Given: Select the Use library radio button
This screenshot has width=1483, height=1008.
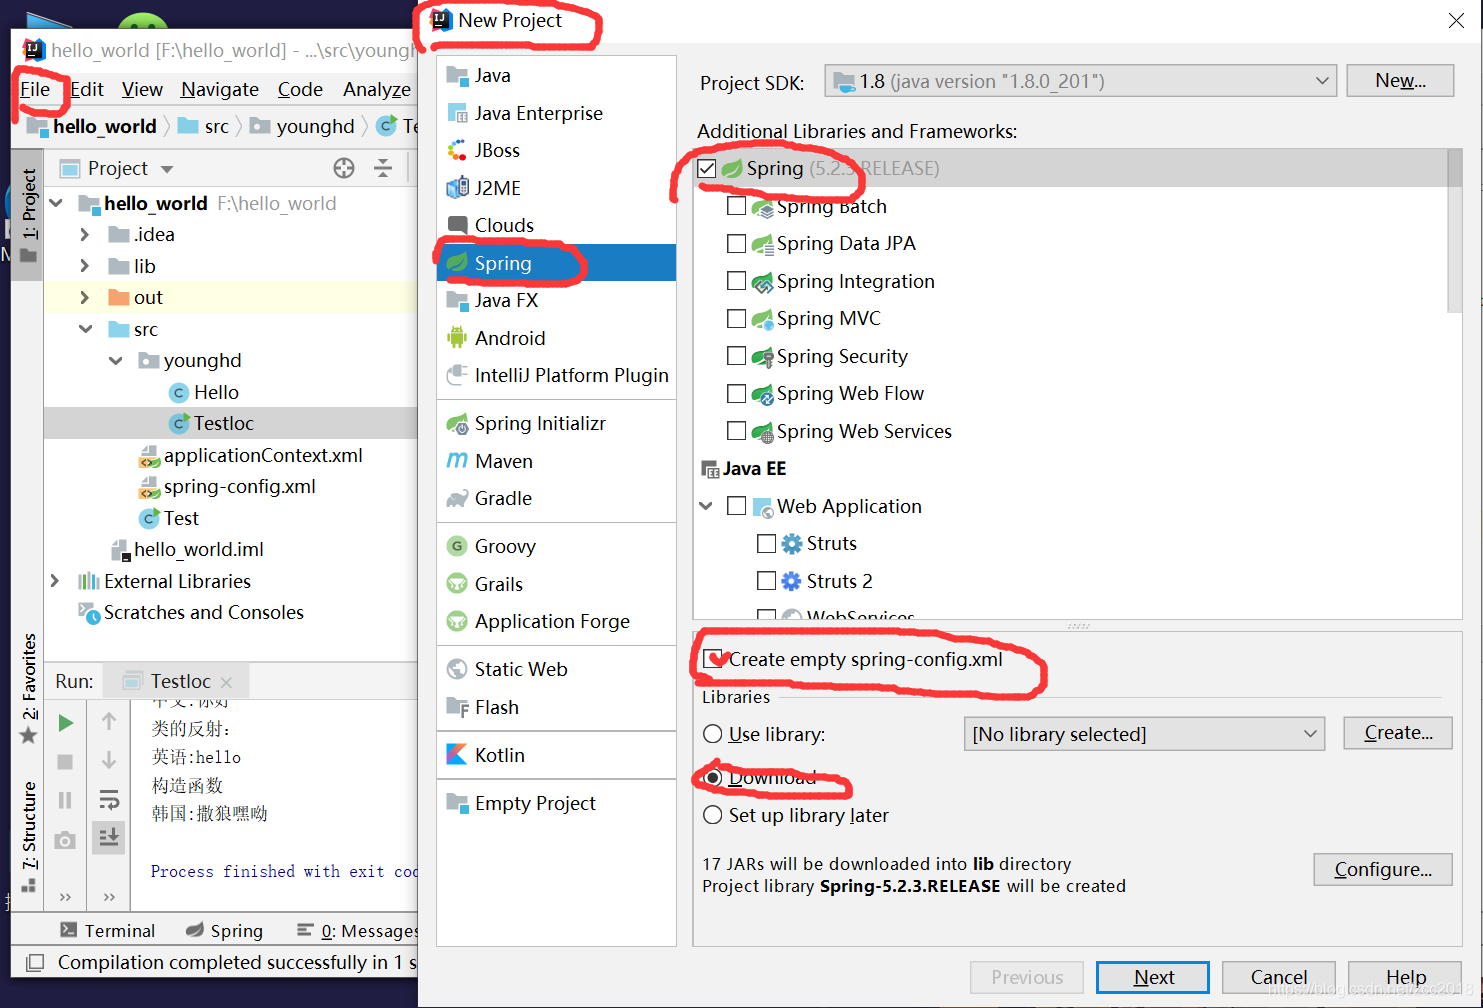Looking at the screenshot, I should coord(713,734).
